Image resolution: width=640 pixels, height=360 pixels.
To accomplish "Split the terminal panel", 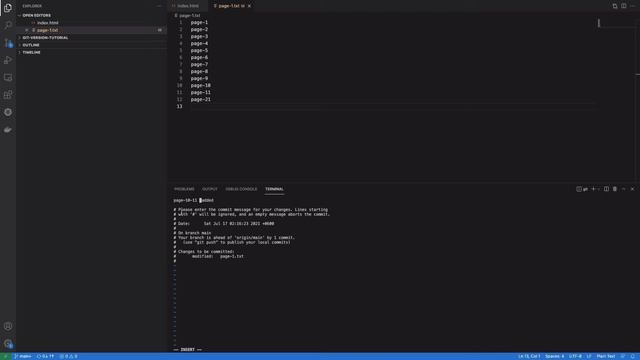I will pyautogui.click(x=606, y=189).
